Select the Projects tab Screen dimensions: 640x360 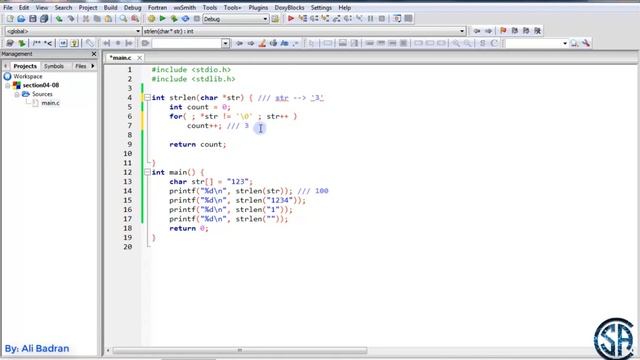25,66
